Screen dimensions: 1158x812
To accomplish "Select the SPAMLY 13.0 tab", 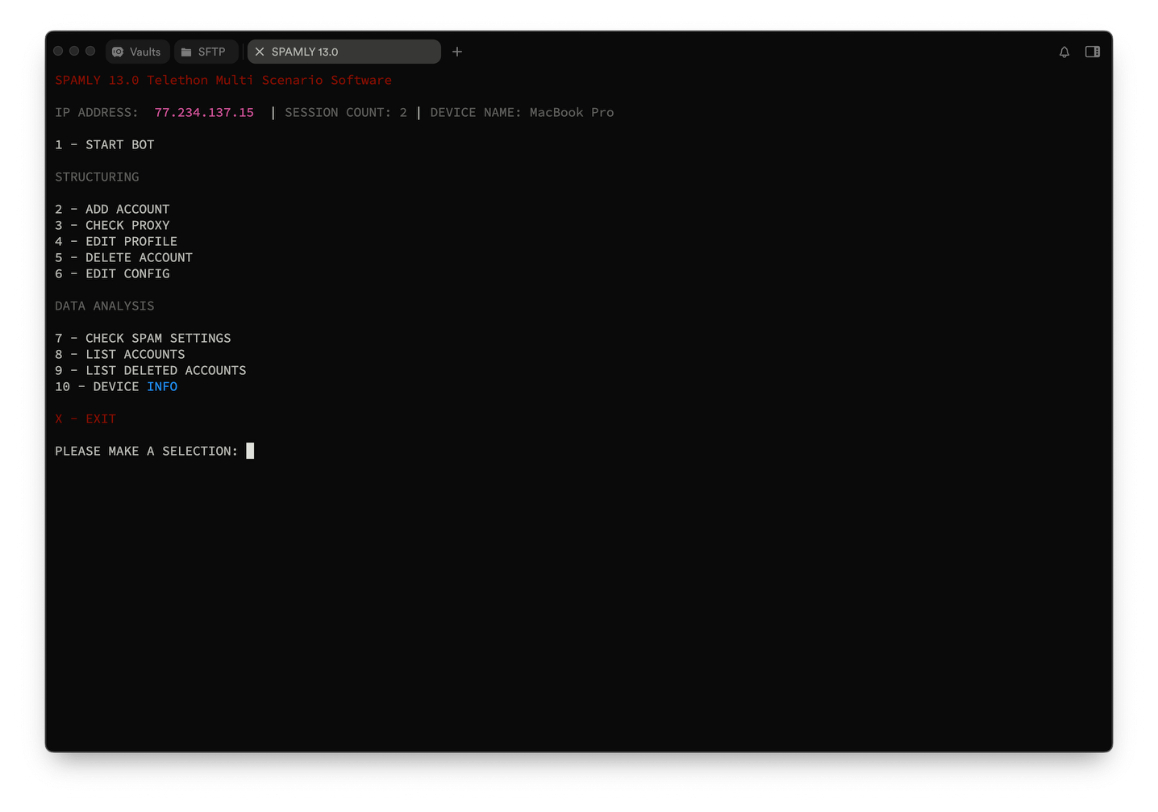I will pyautogui.click(x=344, y=52).
